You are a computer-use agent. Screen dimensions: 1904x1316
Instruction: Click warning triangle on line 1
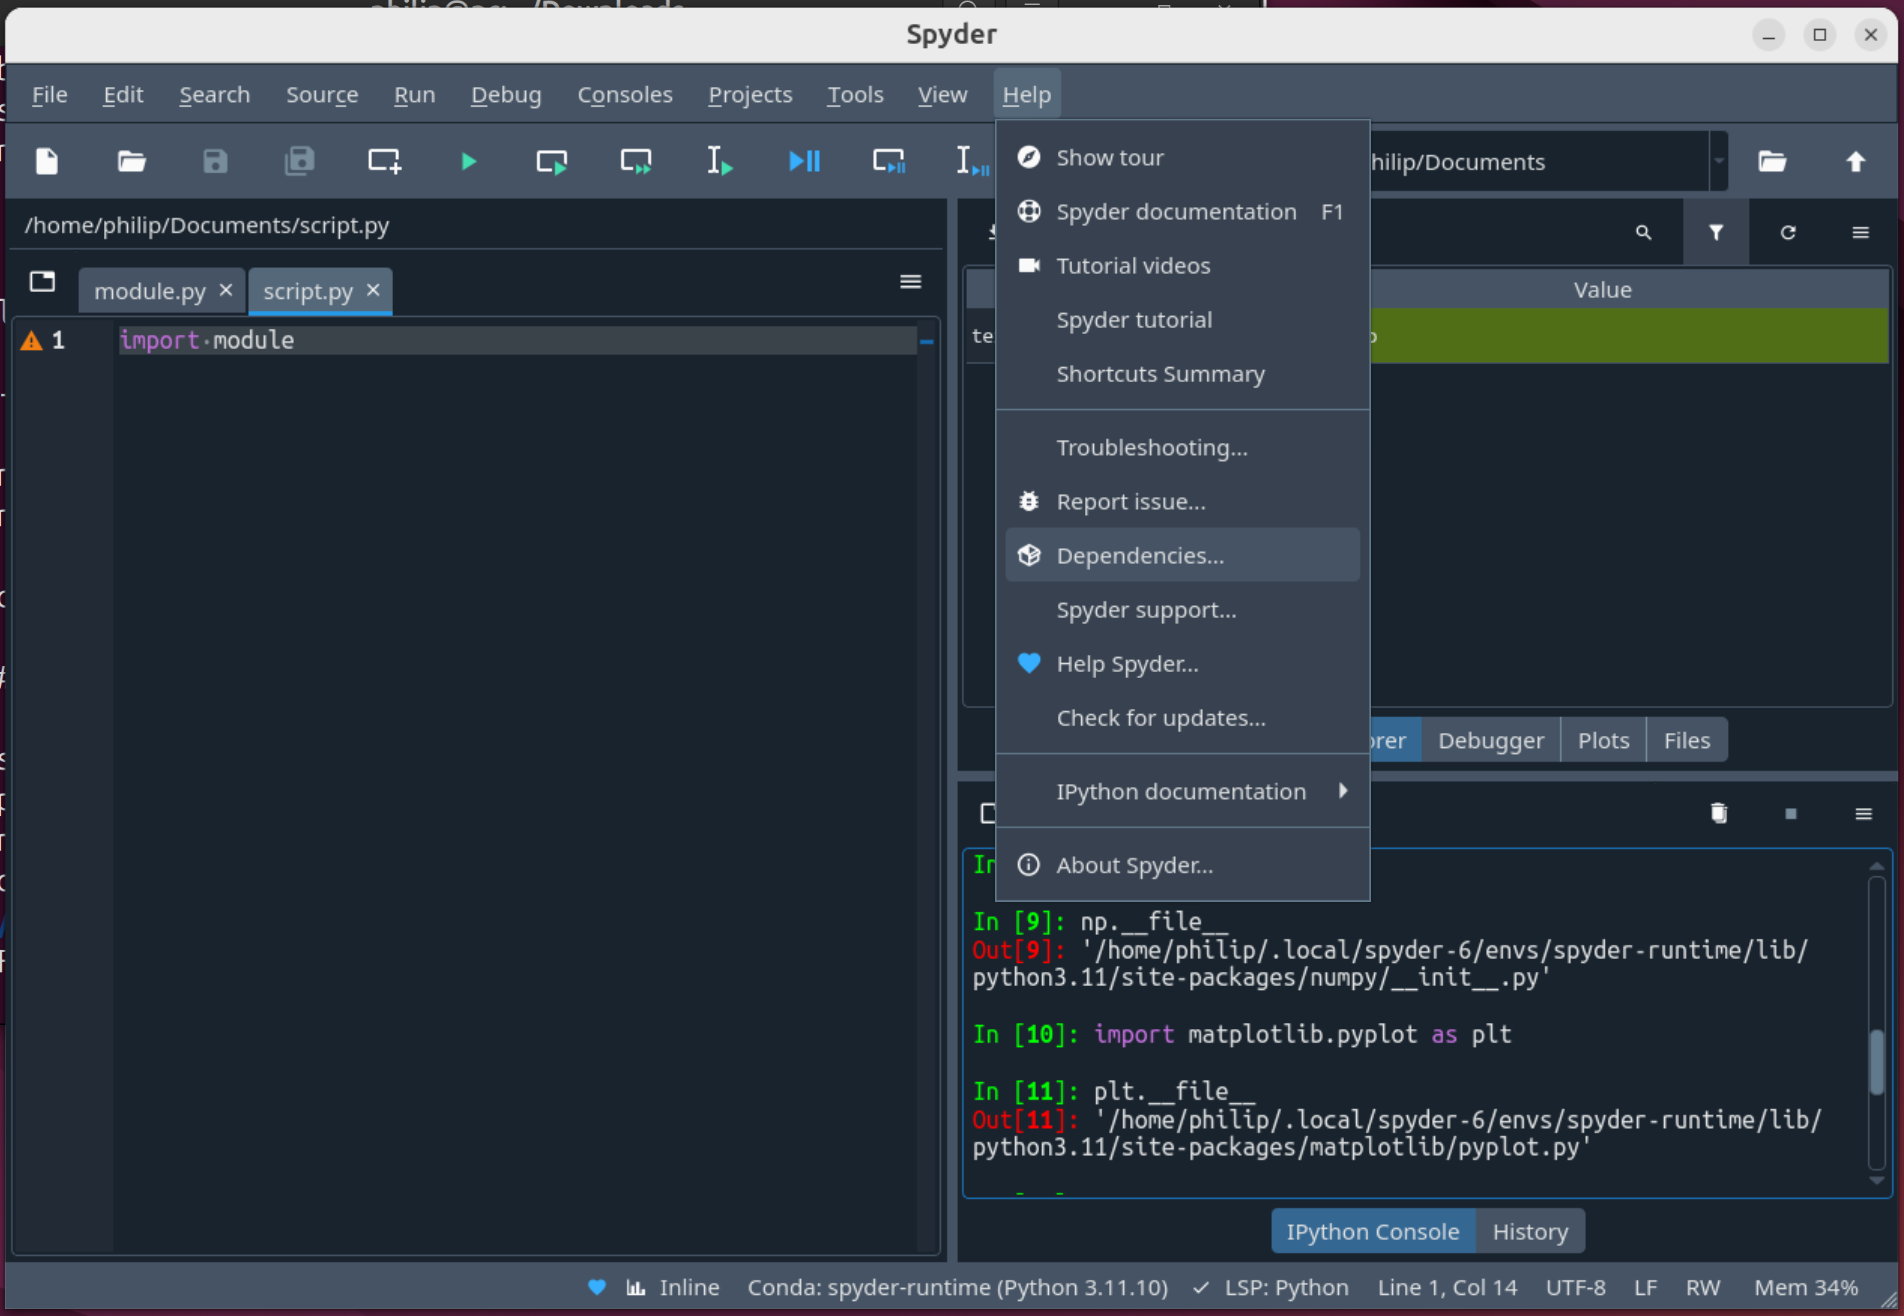tap(31, 341)
